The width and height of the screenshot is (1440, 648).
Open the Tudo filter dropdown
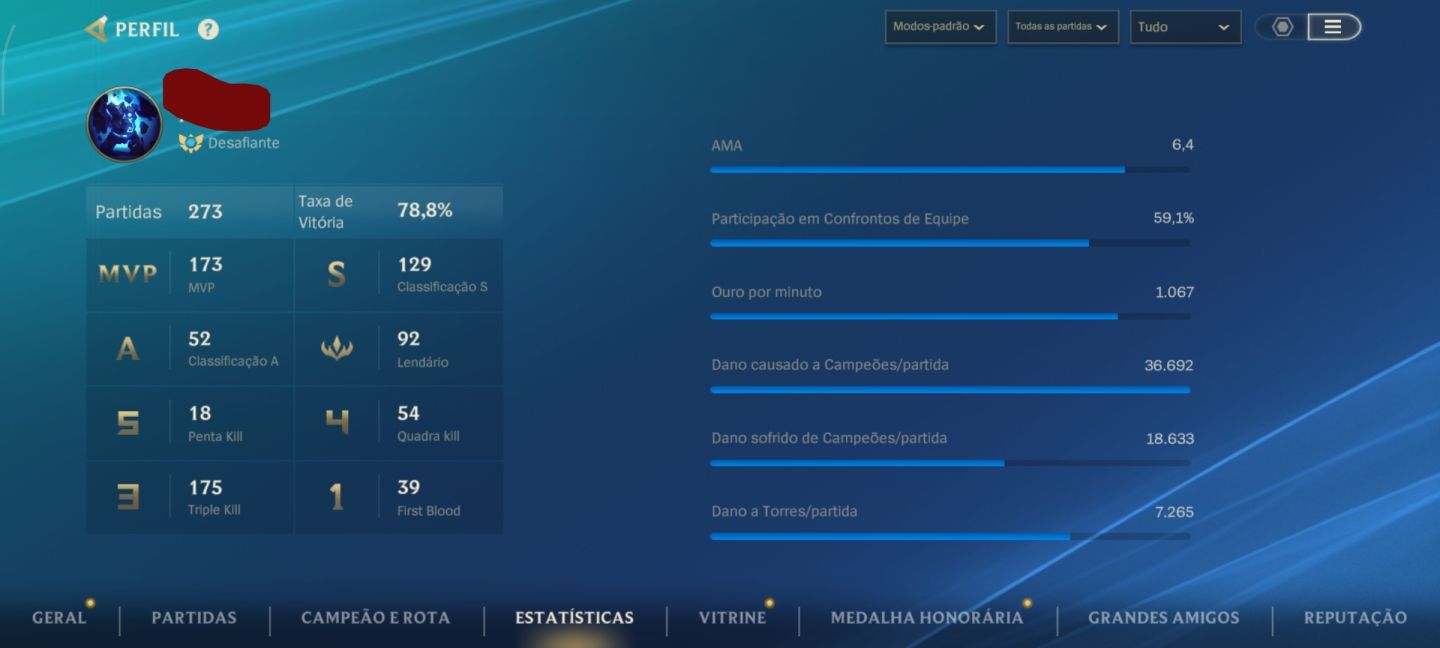tap(1185, 27)
